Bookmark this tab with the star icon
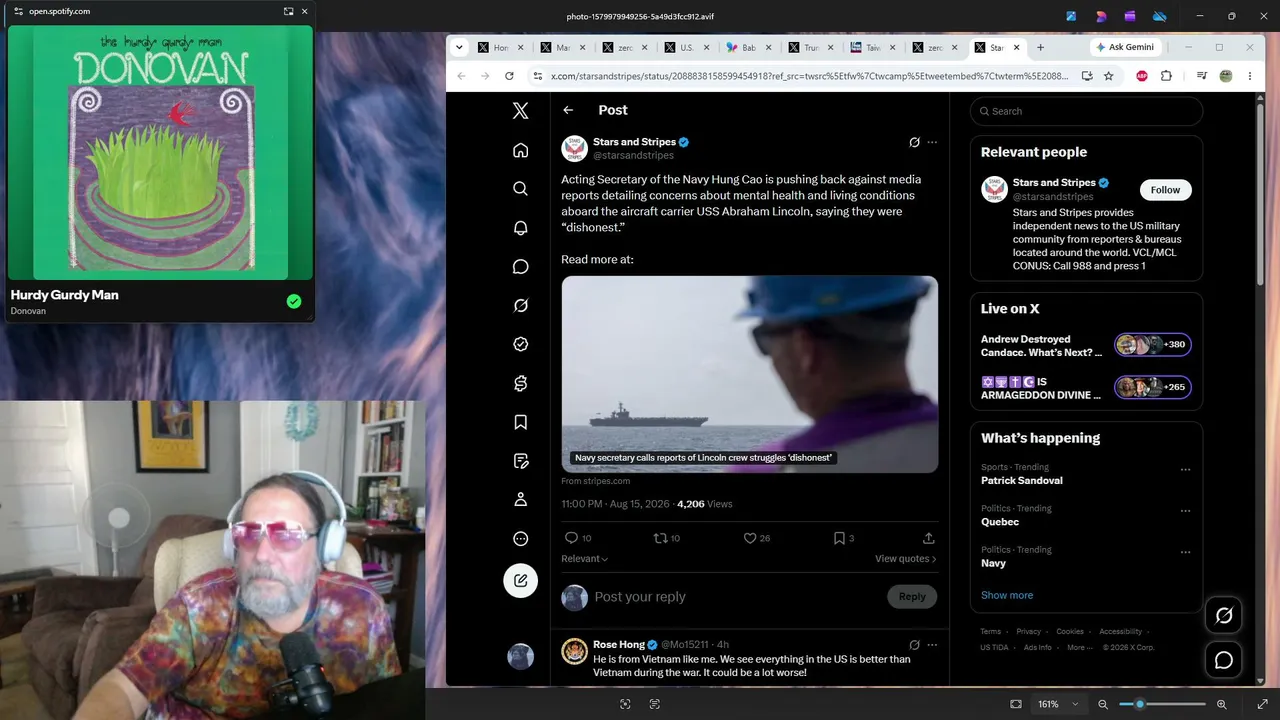 tap(1109, 76)
